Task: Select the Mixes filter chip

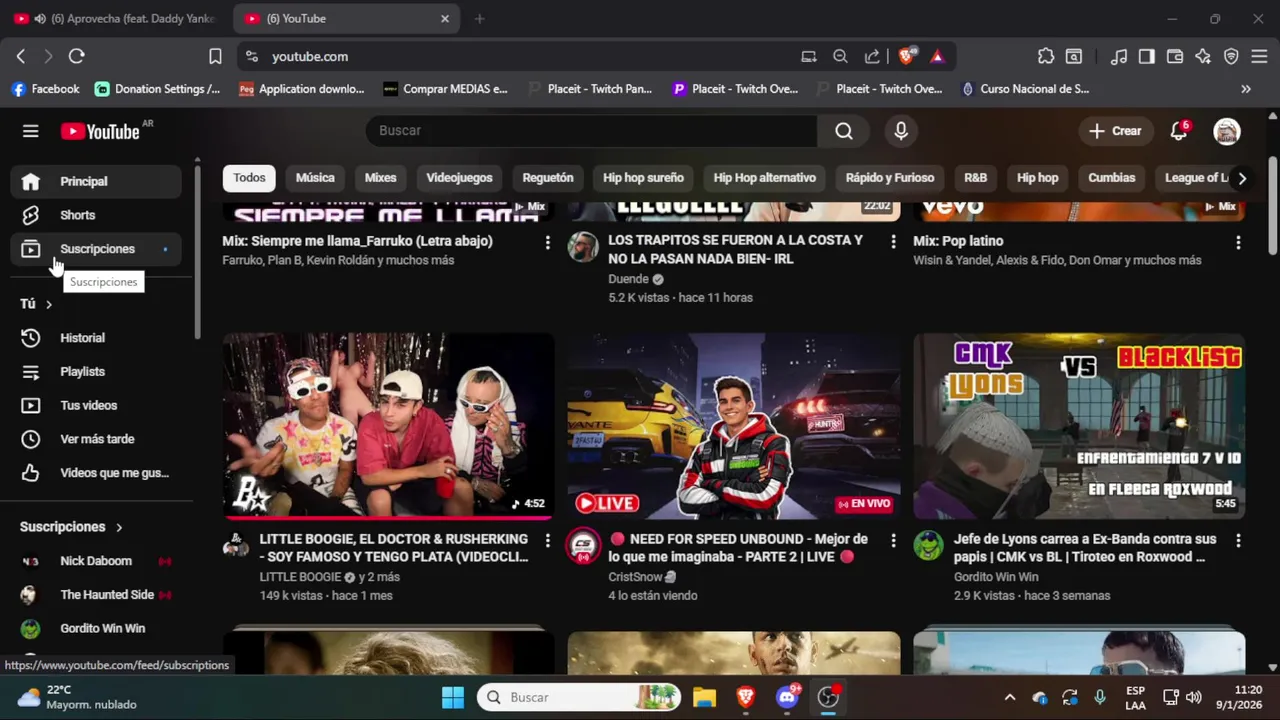Action: pyautogui.click(x=380, y=178)
